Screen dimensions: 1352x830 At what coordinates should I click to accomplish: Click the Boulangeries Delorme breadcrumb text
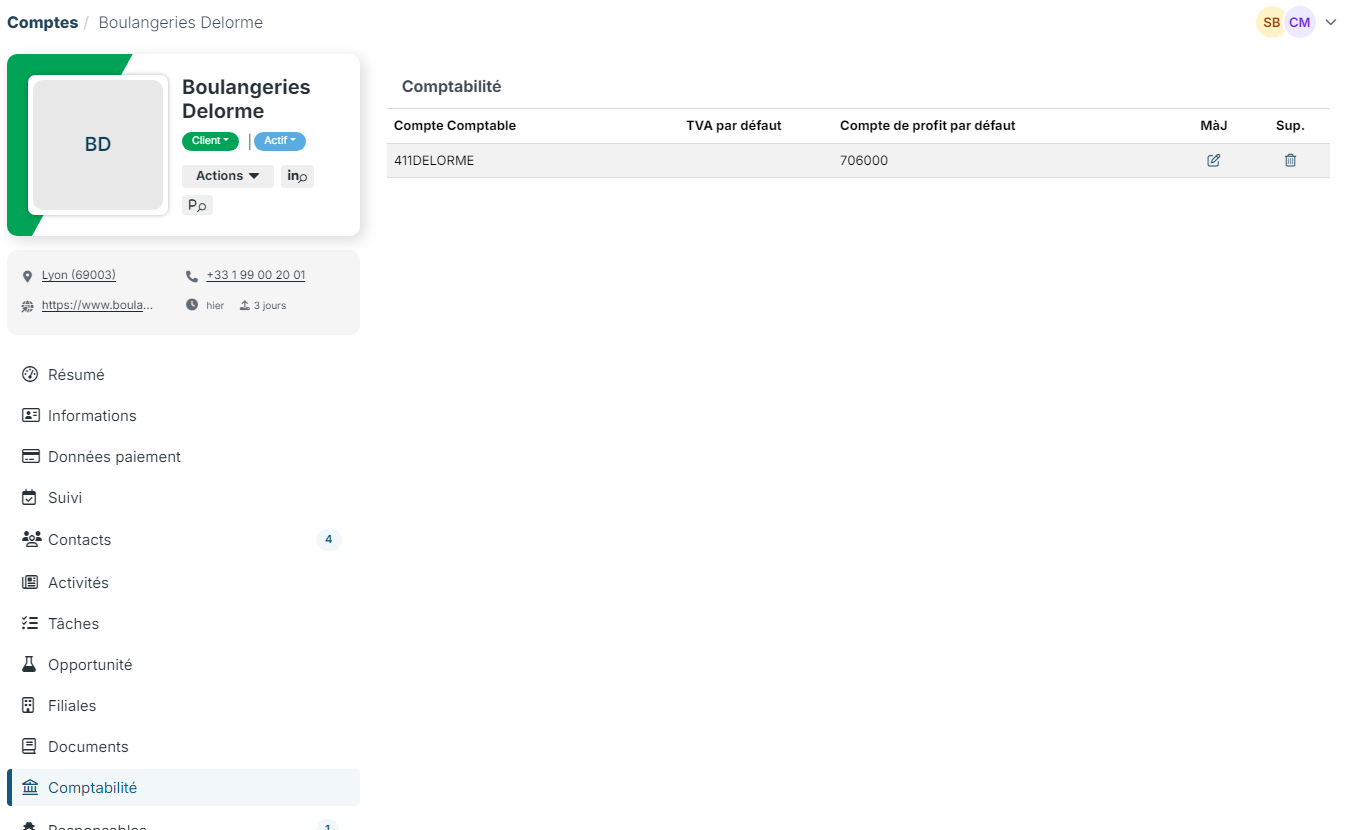click(181, 22)
